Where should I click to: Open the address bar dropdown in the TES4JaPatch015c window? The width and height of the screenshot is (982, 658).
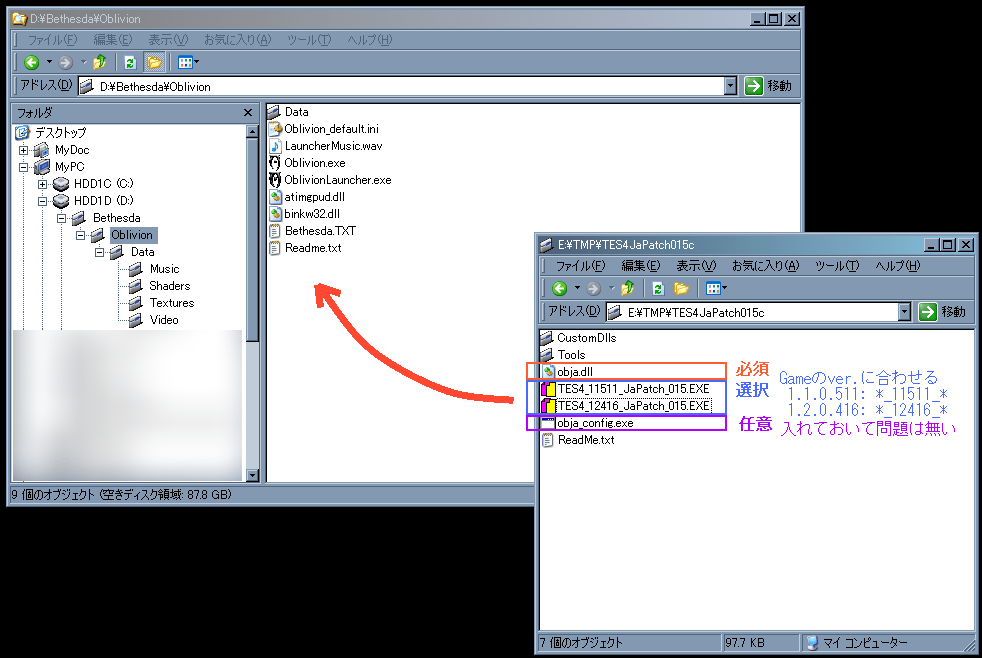pyautogui.click(x=905, y=312)
